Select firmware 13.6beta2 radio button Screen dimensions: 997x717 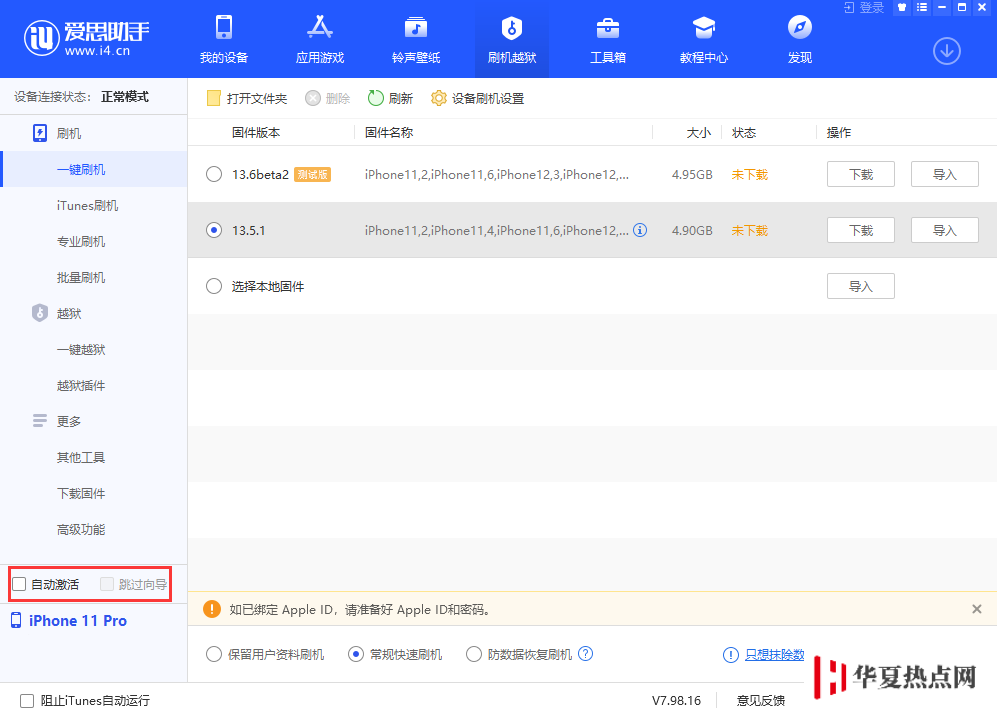(x=214, y=174)
